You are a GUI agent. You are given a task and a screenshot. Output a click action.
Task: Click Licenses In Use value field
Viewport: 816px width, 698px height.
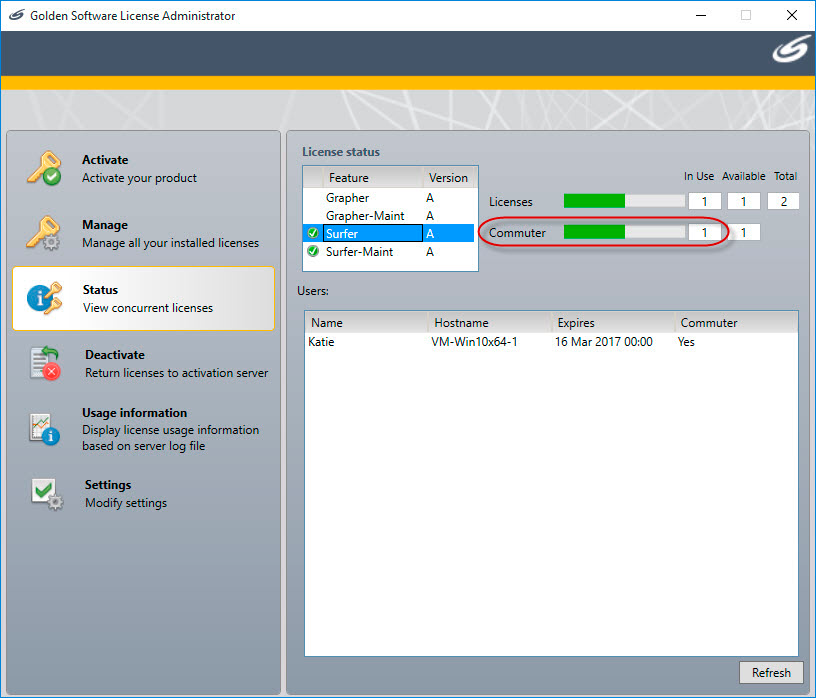(705, 201)
